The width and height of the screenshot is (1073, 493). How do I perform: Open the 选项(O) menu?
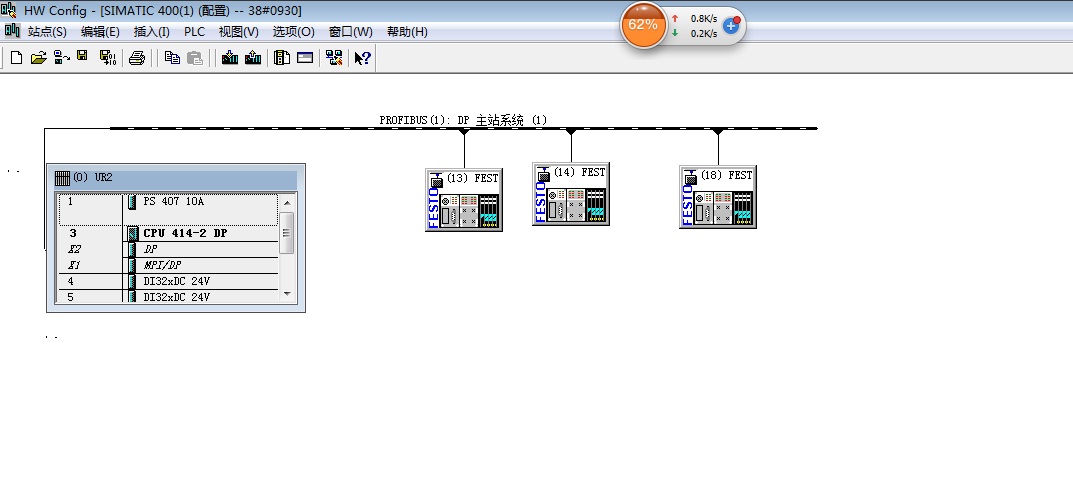(294, 31)
